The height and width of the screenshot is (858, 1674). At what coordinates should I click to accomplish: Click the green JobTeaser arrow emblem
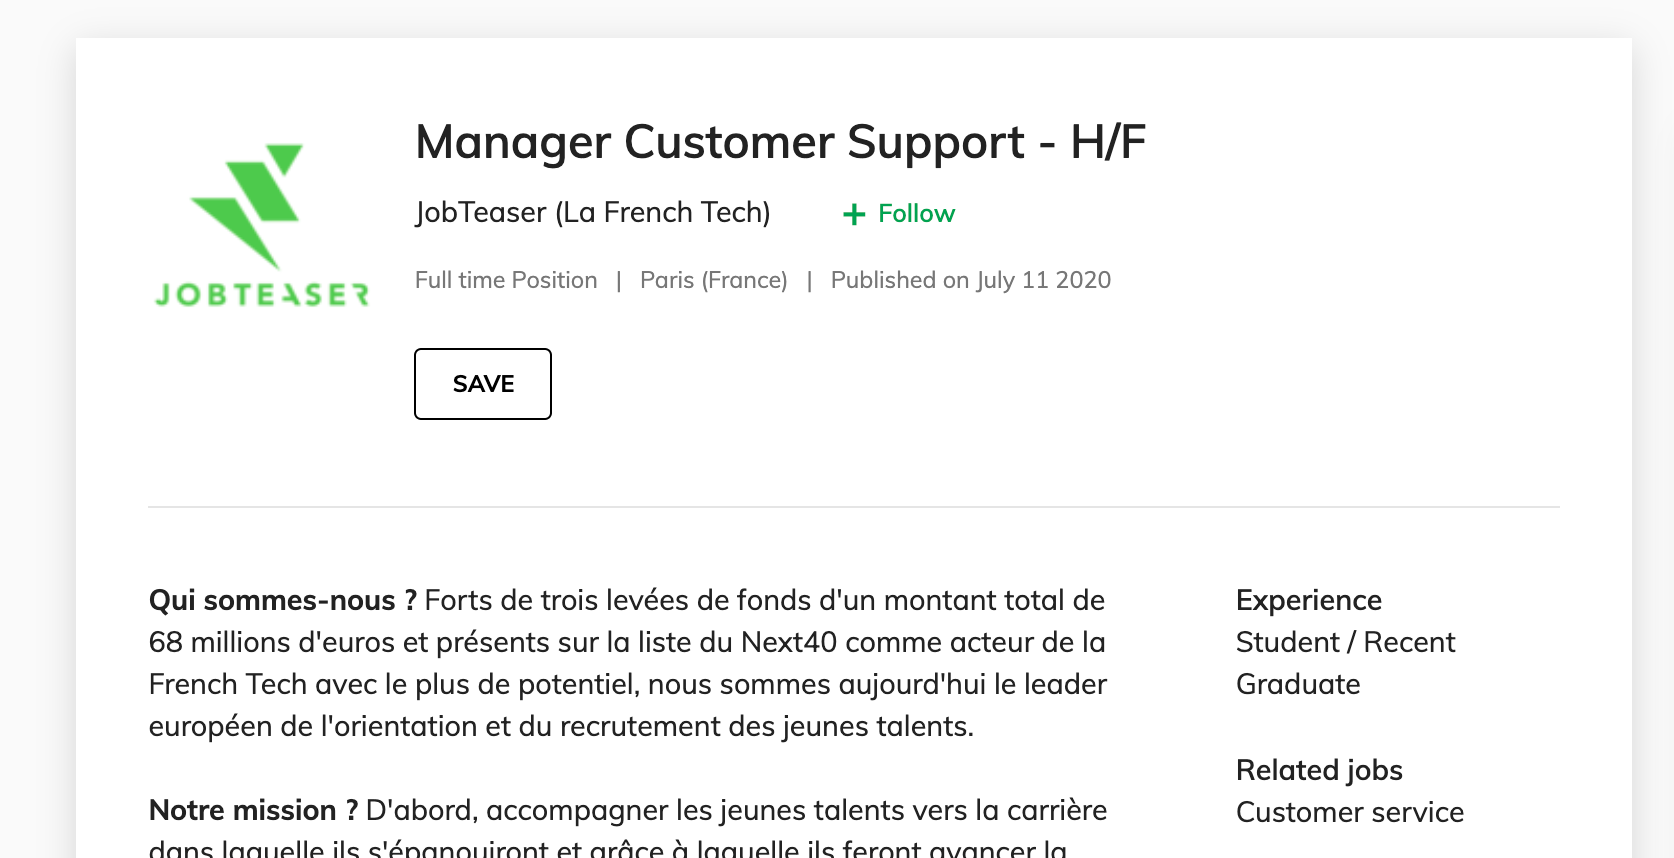pyautogui.click(x=247, y=205)
